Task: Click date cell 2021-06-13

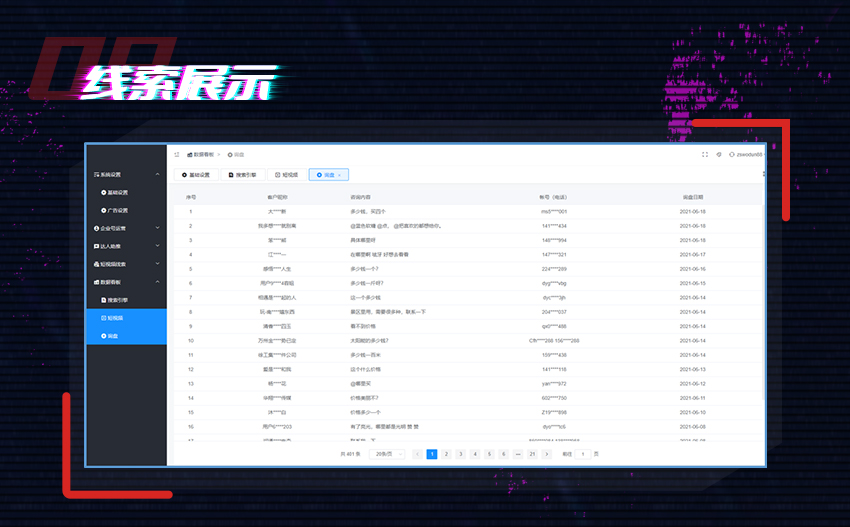Action: pyautogui.click(x=693, y=369)
